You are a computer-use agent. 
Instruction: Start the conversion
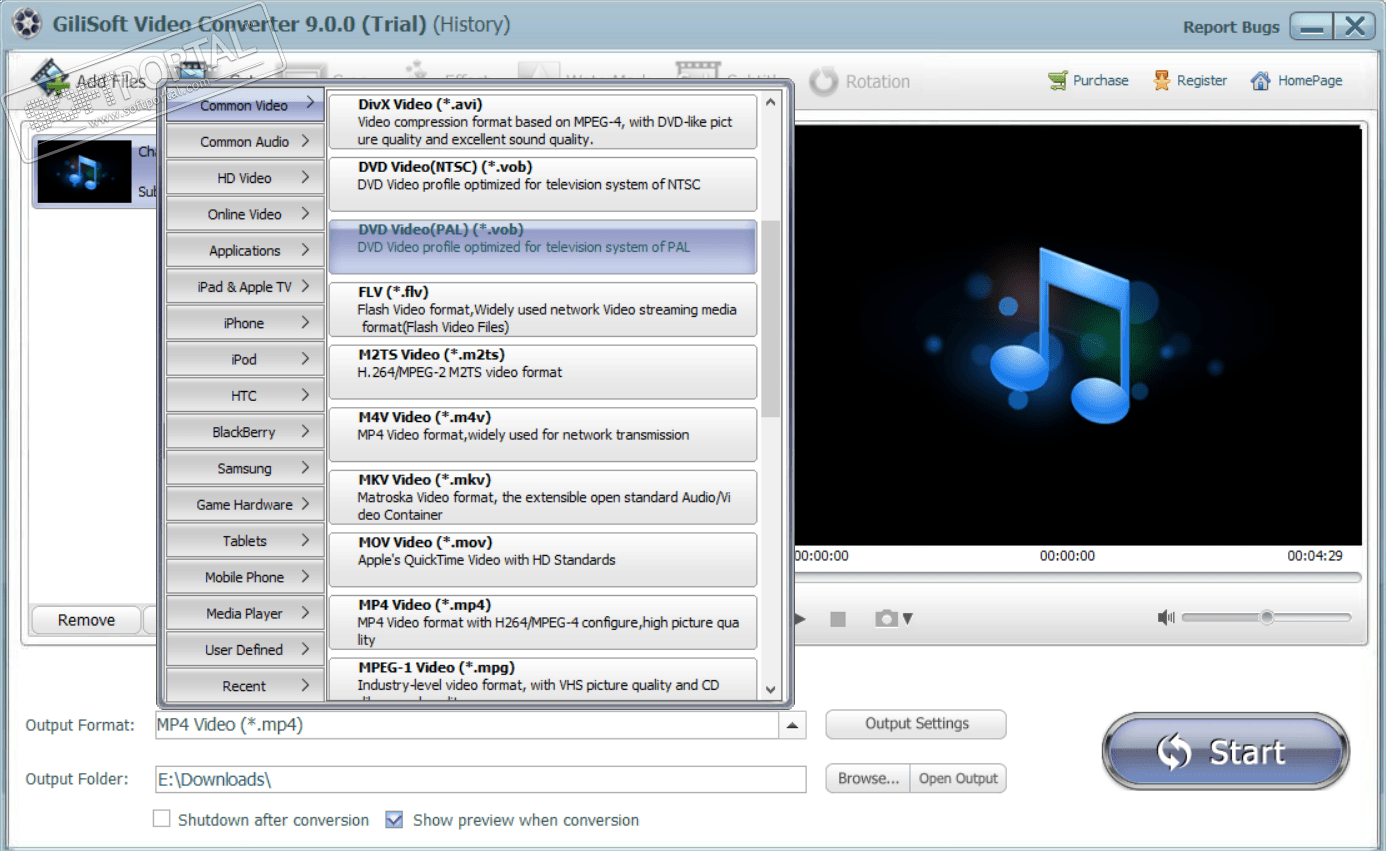(1226, 752)
